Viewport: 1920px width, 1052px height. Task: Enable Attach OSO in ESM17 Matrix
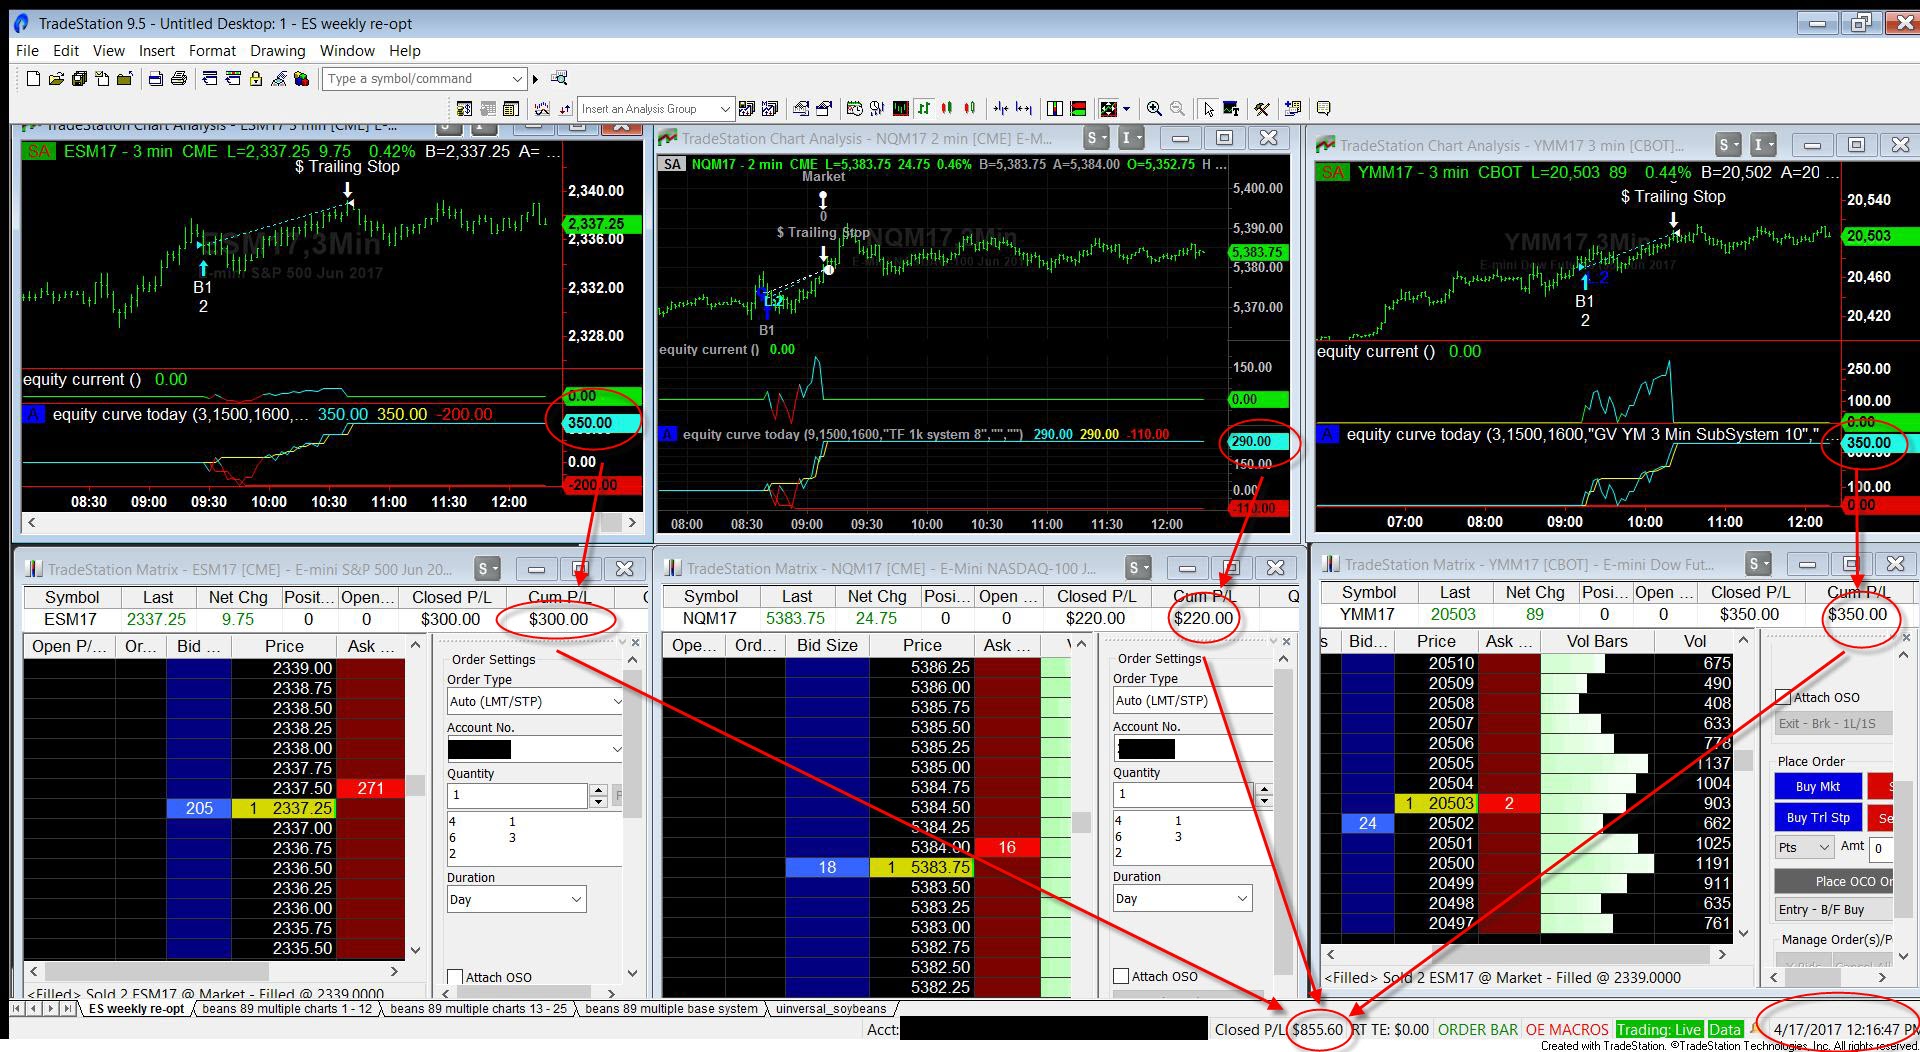click(455, 977)
